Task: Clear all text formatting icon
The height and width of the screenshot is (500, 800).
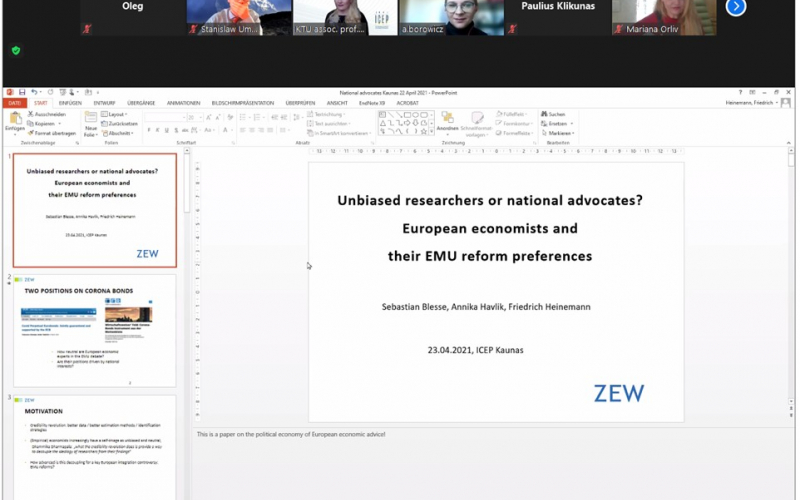Action: tap(230, 117)
